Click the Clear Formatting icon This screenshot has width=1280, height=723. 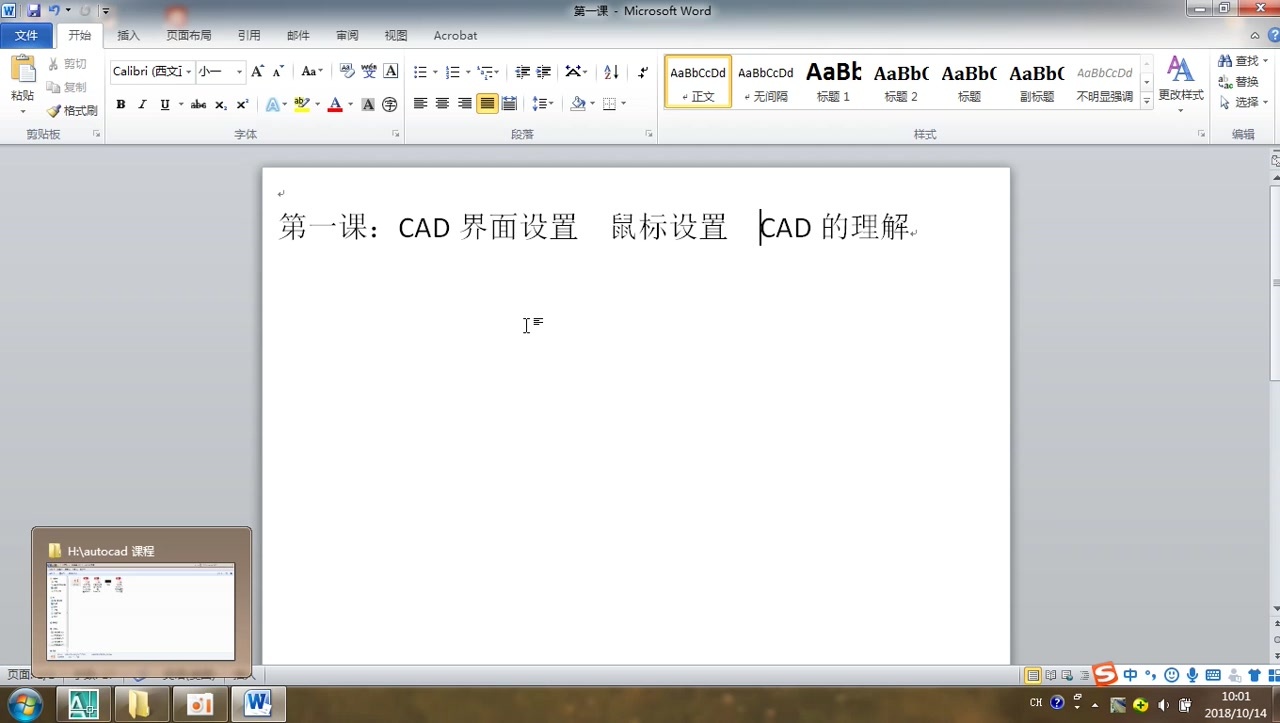(347, 72)
